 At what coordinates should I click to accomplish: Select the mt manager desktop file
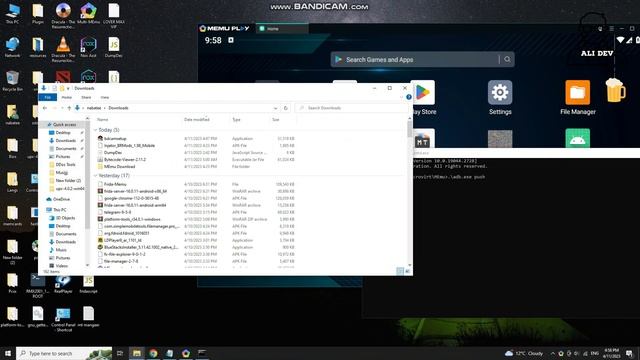click(x=88, y=318)
